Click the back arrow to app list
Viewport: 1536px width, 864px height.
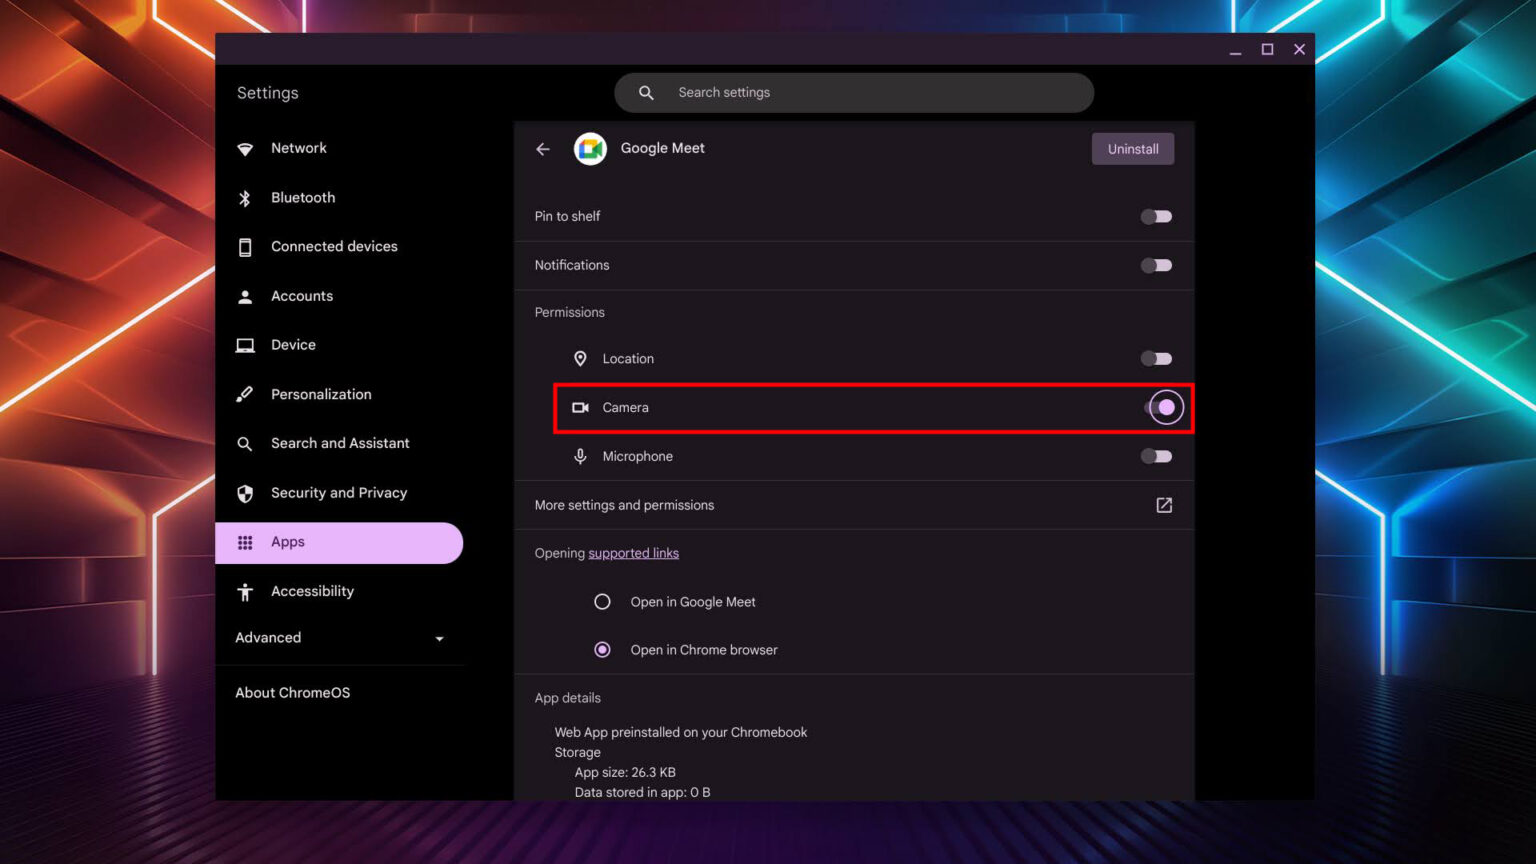coord(542,148)
